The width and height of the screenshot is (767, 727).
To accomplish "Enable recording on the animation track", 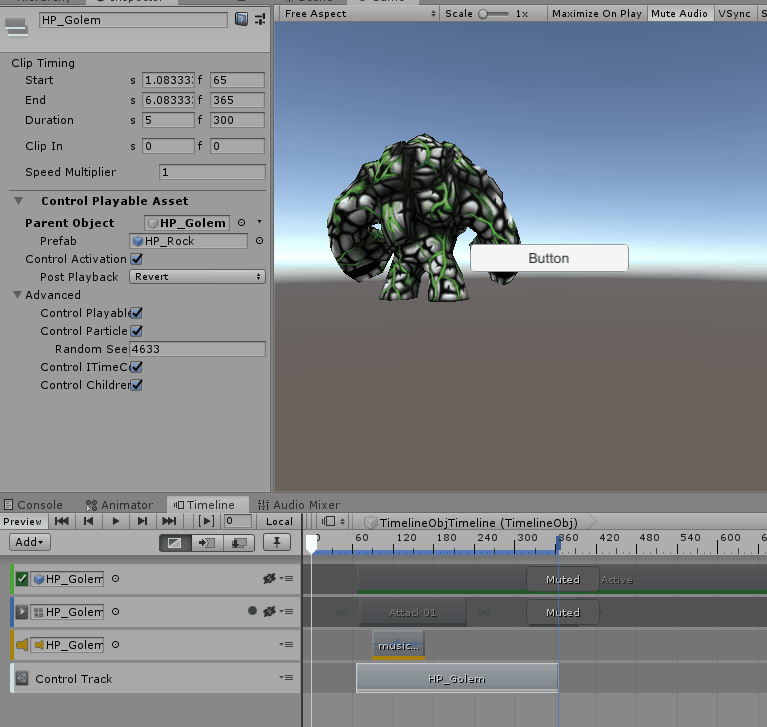I will click(x=252, y=611).
